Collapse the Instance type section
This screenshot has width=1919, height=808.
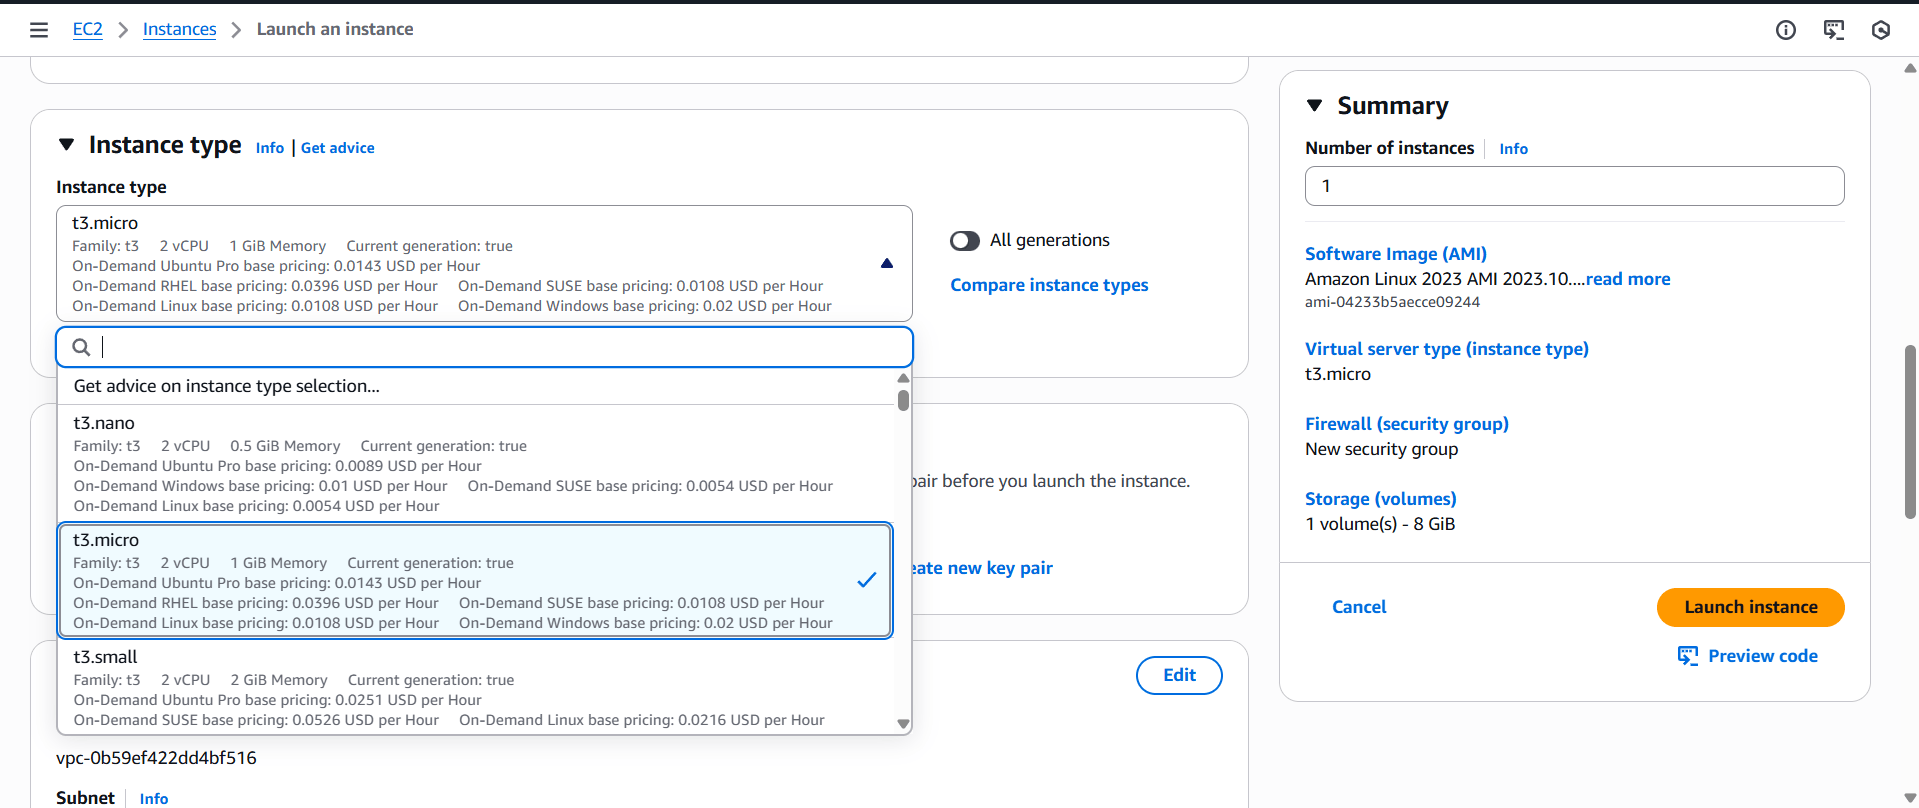[67, 145]
